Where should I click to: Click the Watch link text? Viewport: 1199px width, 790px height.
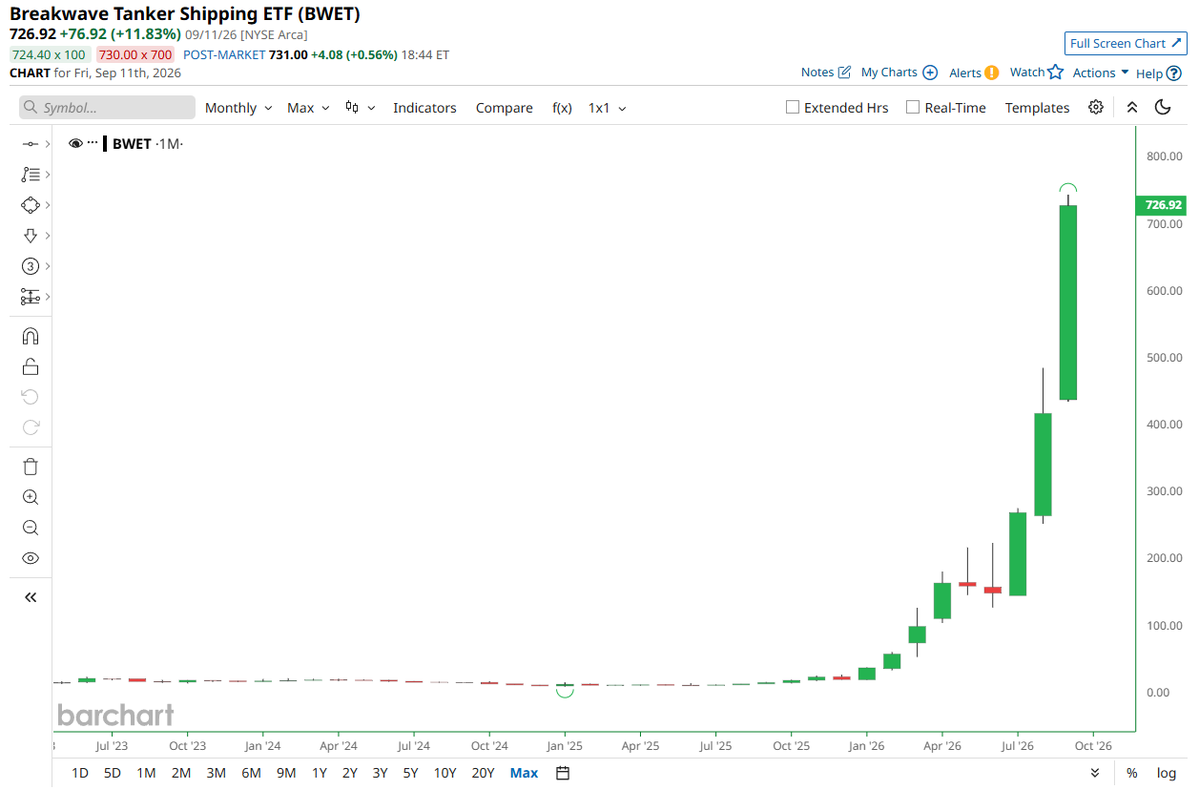click(1027, 72)
